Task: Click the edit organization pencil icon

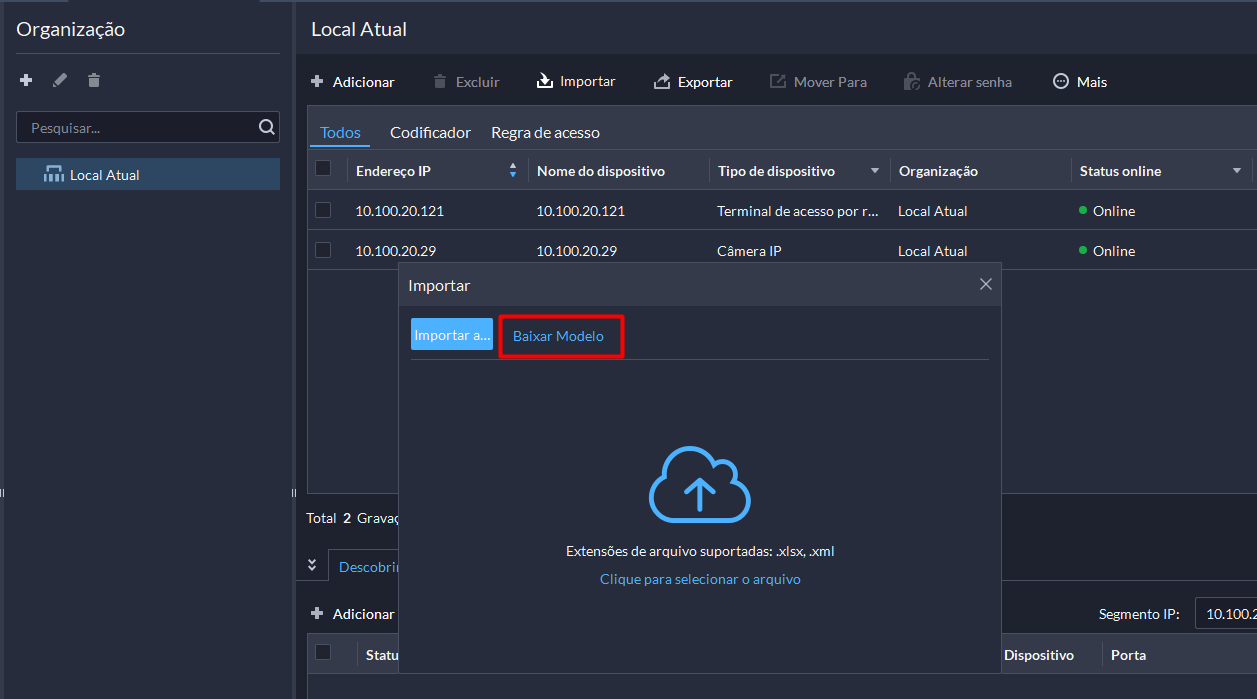Action: [60, 80]
